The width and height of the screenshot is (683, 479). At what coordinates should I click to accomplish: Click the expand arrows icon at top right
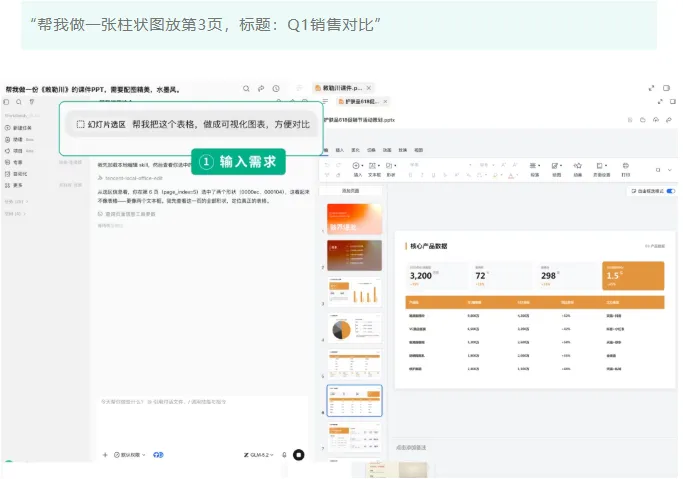651,88
